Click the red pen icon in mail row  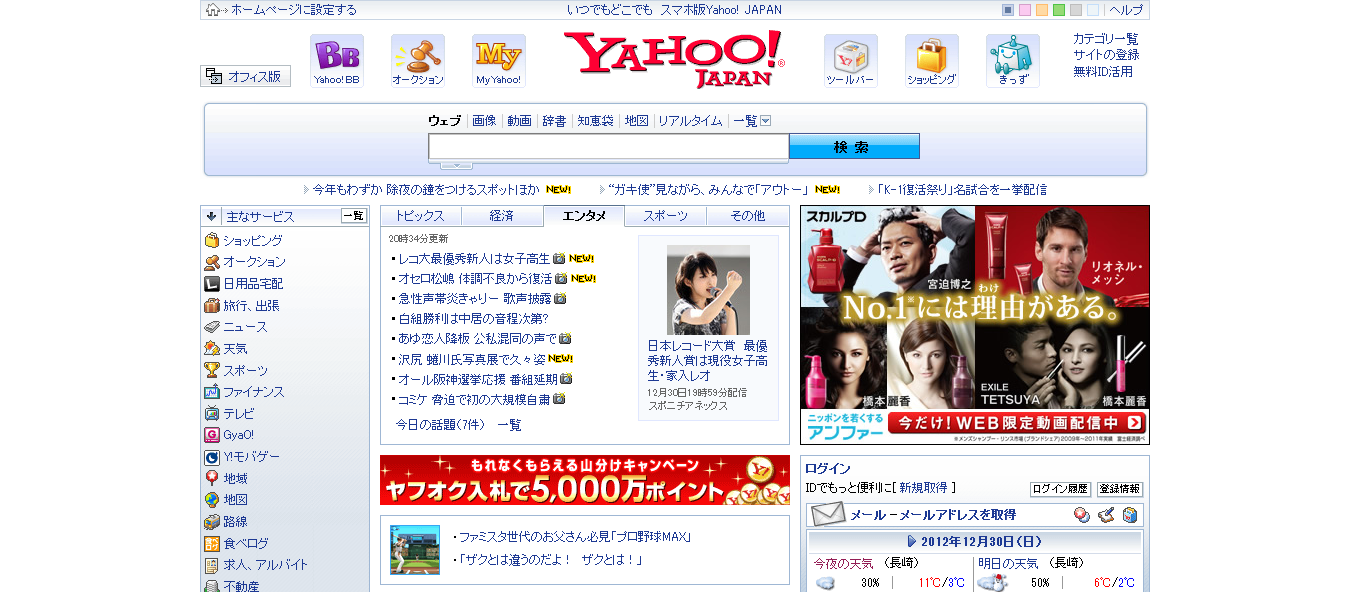click(1105, 515)
